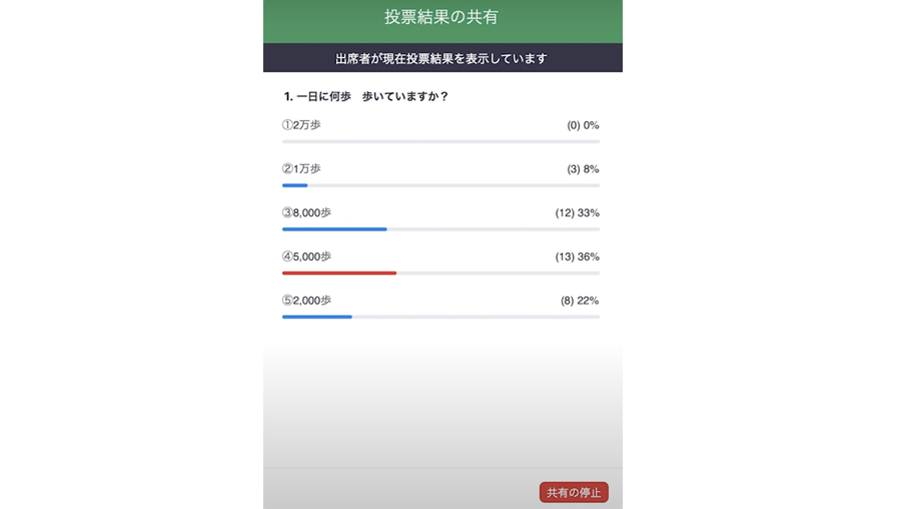Click the blue filled part of ⑤2,000歩 bar
The image size is (906, 509).
tap(316, 317)
